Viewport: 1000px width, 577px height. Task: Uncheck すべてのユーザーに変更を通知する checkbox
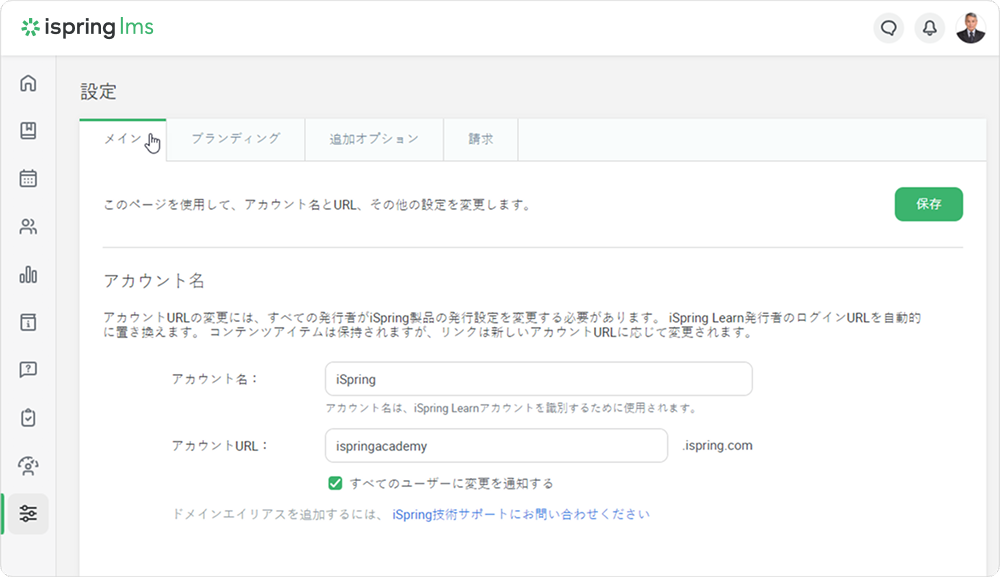coord(336,484)
